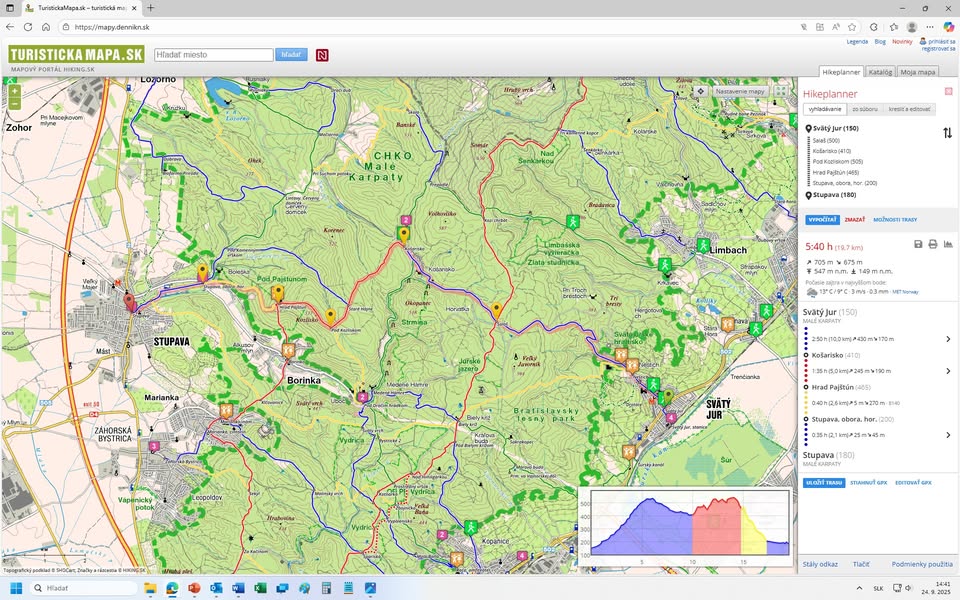Click the Zmazať link
This screenshot has width=960, height=600.
855,220
